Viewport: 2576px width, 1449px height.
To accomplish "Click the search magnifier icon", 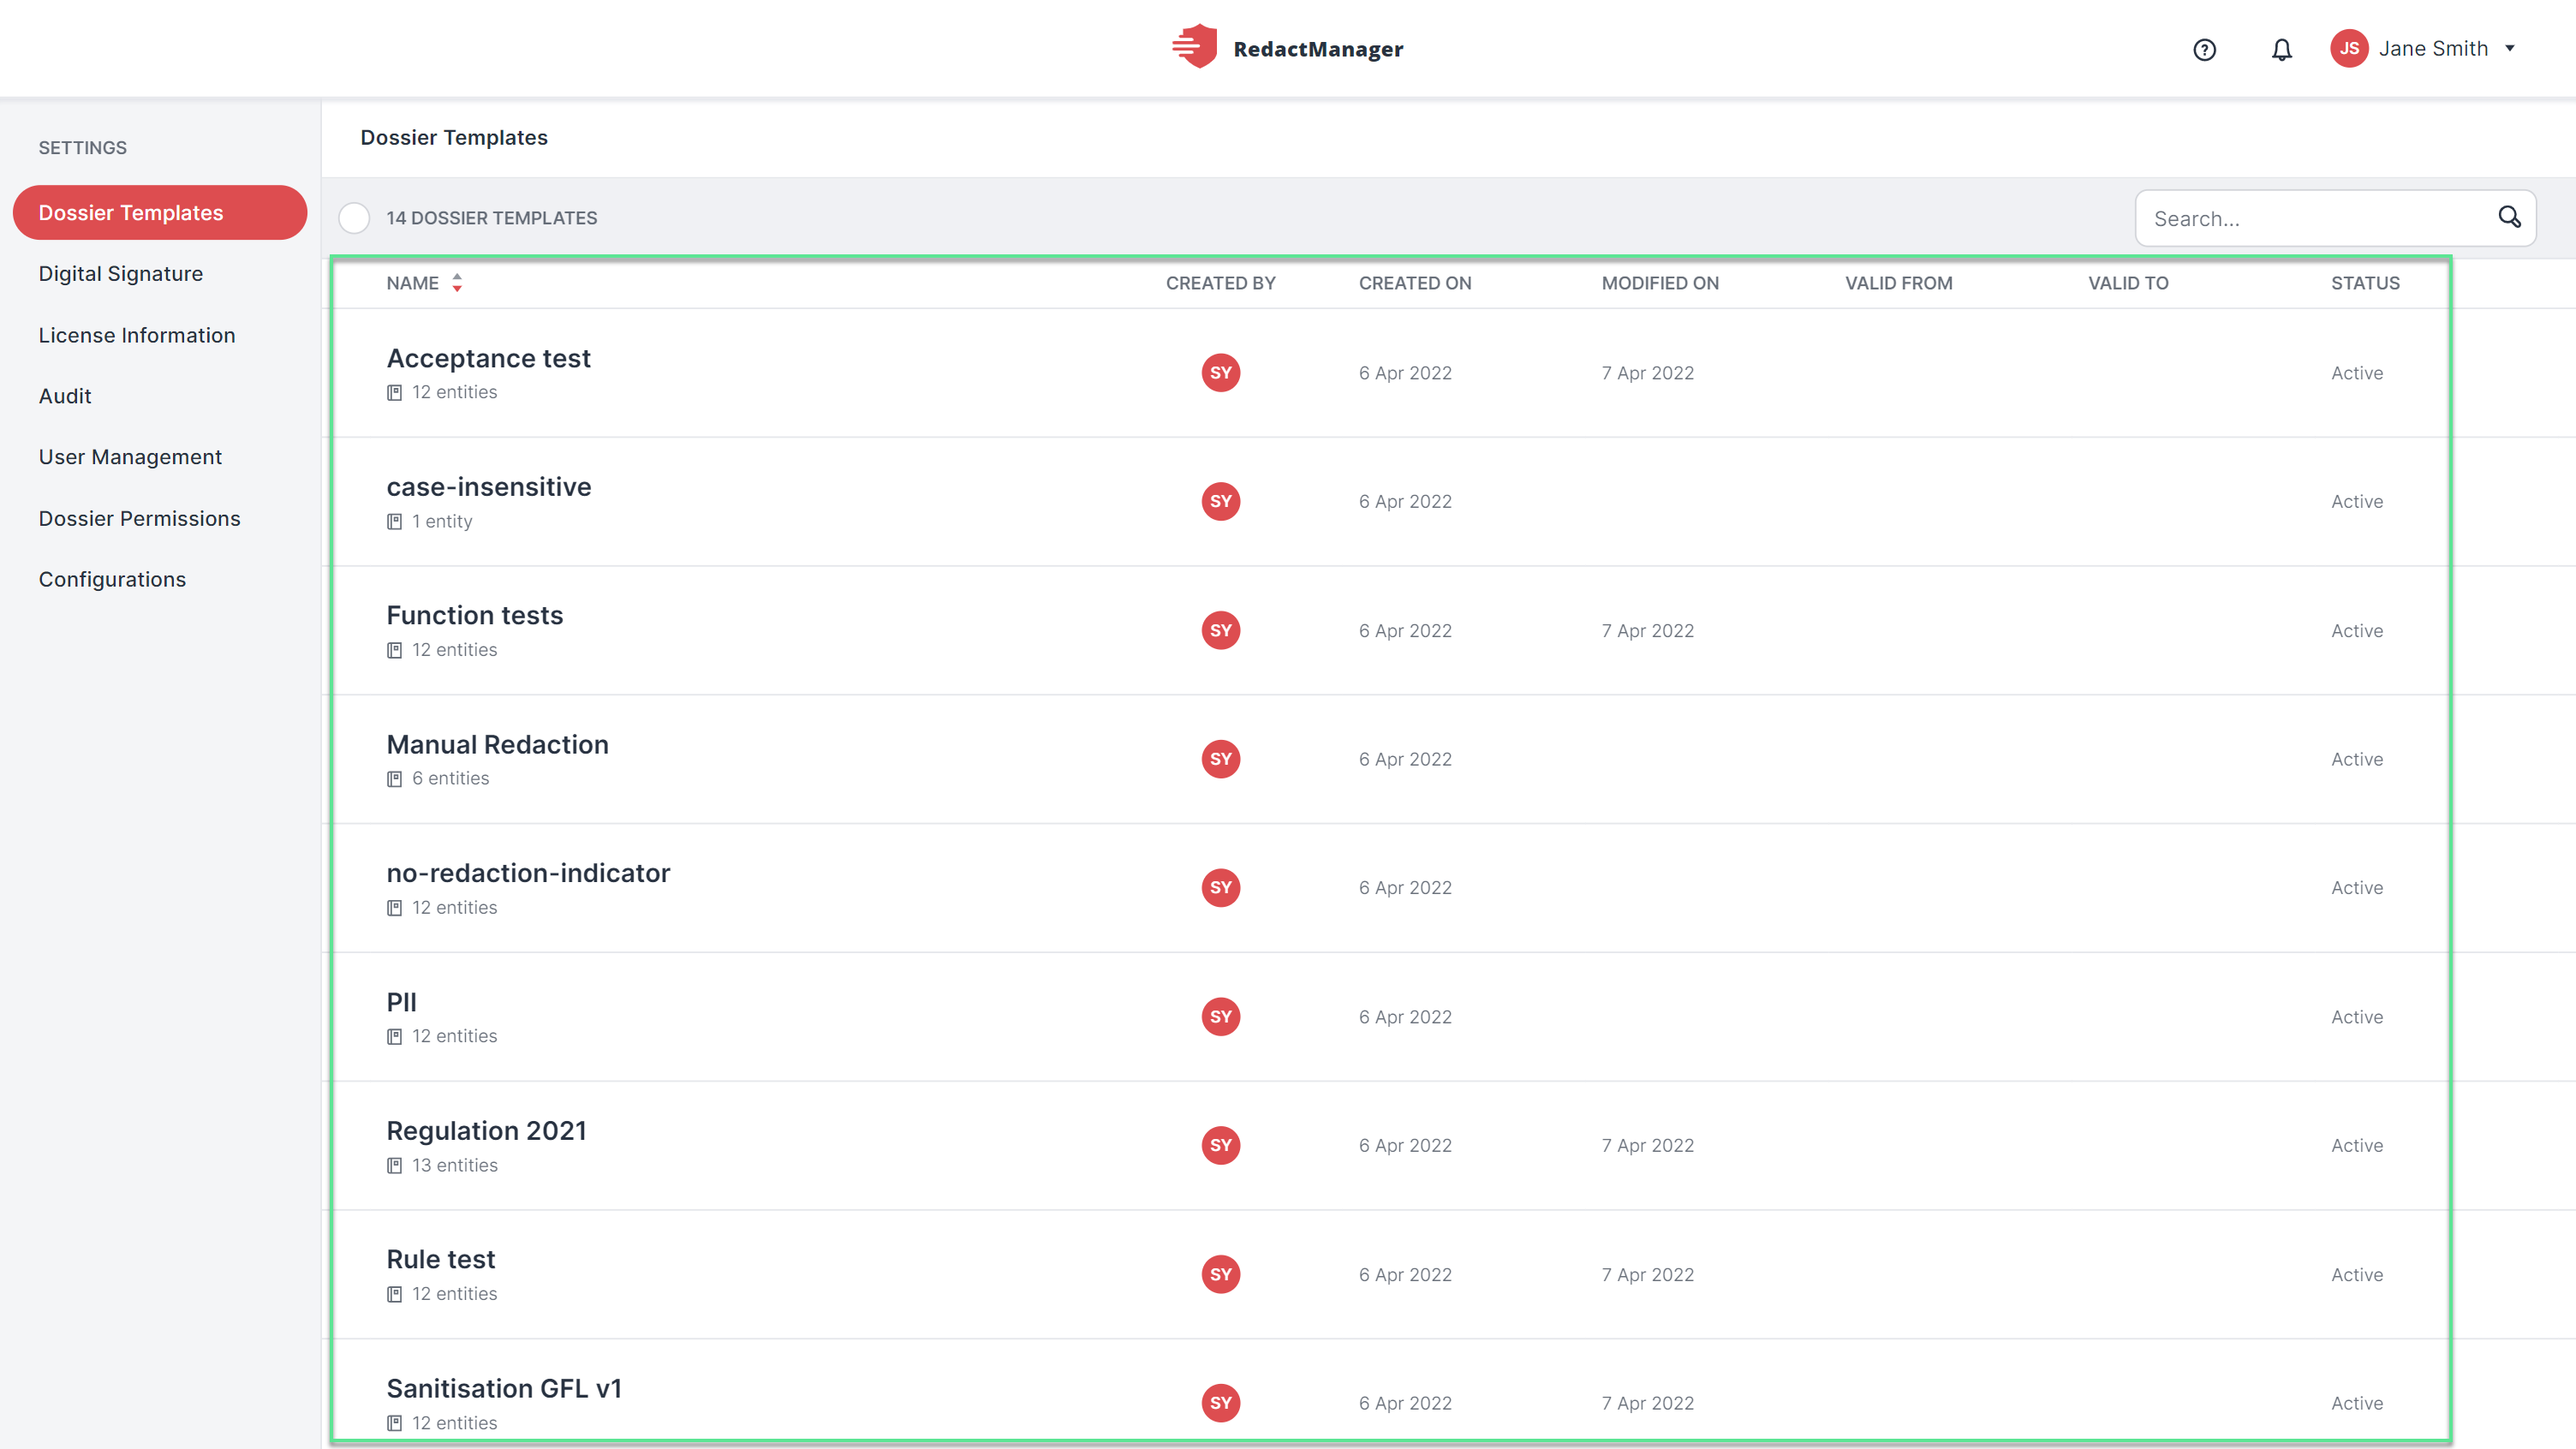I will pos(2509,217).
